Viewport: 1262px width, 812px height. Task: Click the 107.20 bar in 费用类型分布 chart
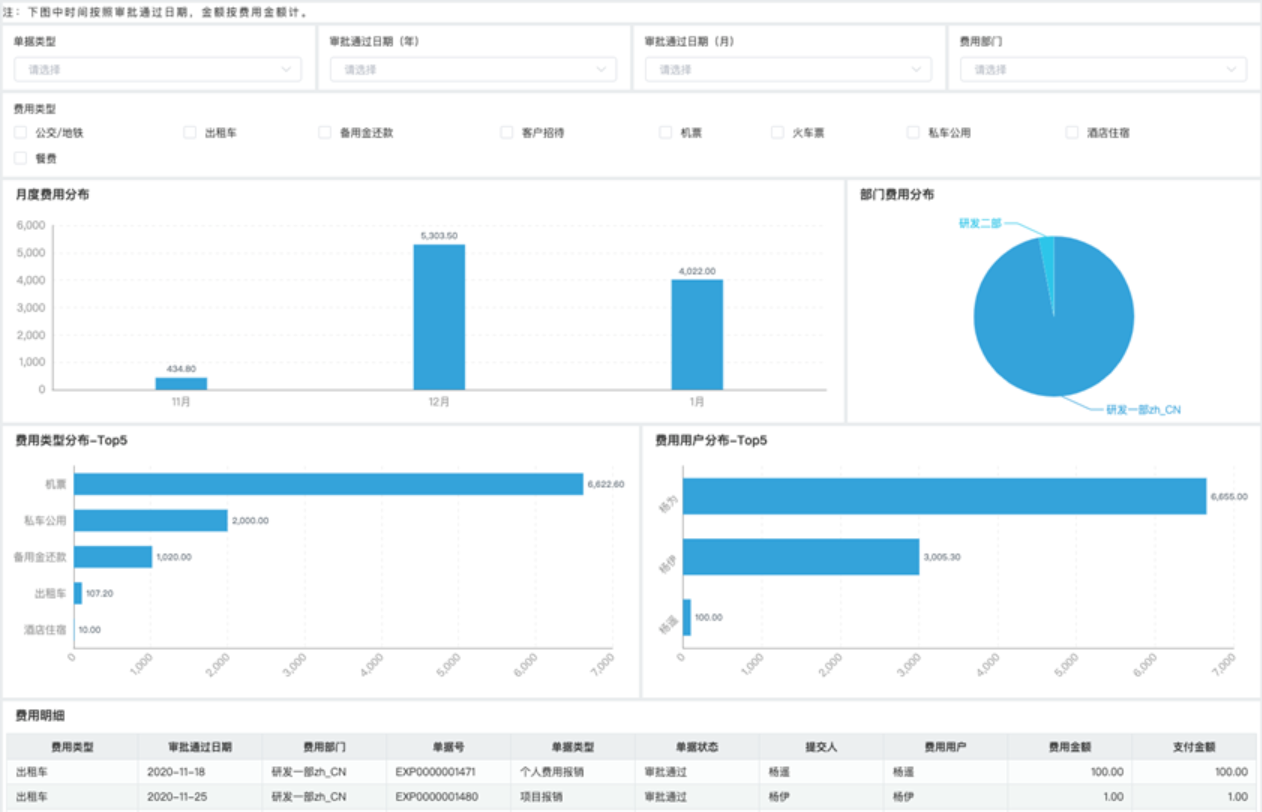78,593
